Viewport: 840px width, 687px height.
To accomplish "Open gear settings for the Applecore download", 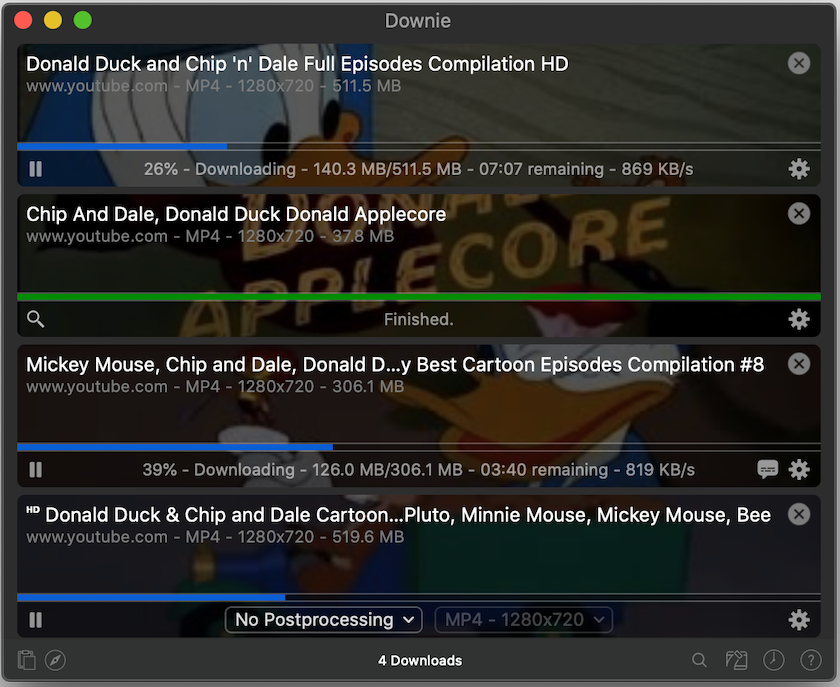I will tap(799, 319).
